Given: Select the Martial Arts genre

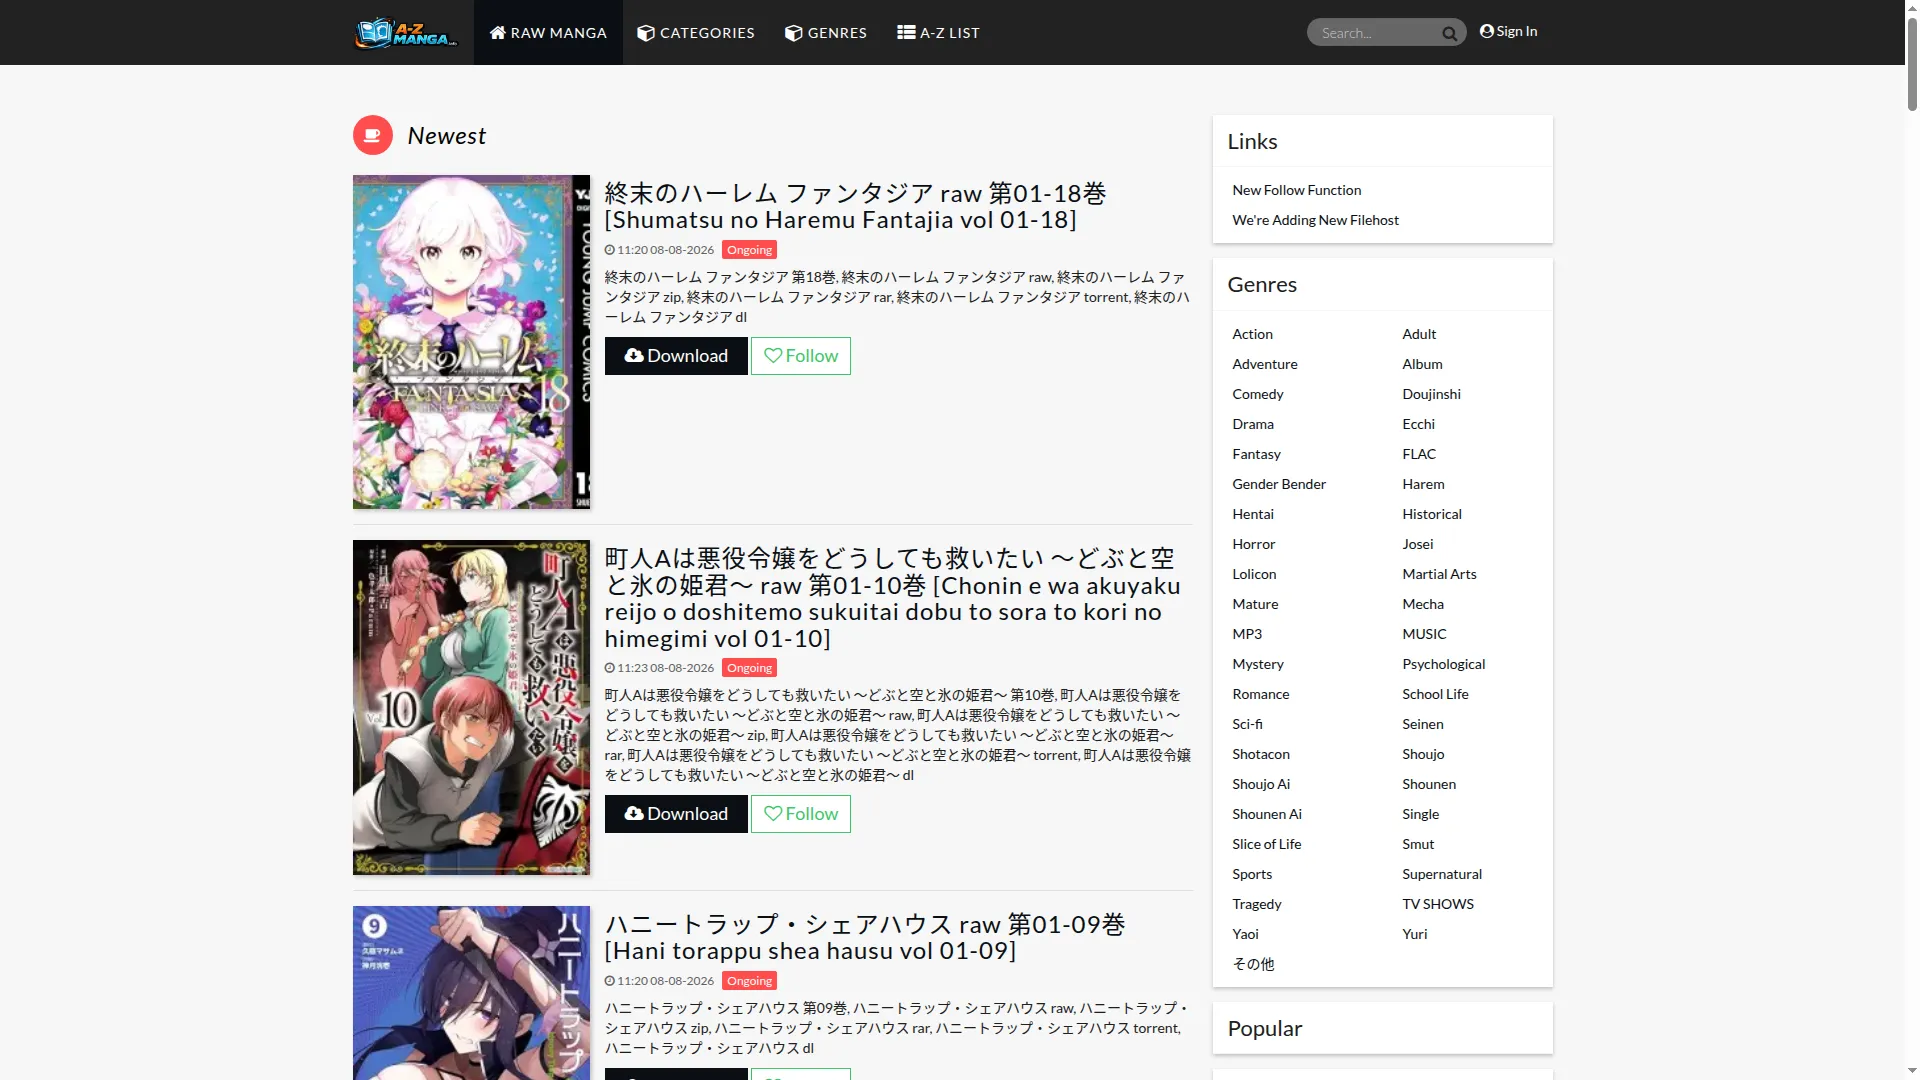Looking at the screenshot, I should coord(1439,574).
